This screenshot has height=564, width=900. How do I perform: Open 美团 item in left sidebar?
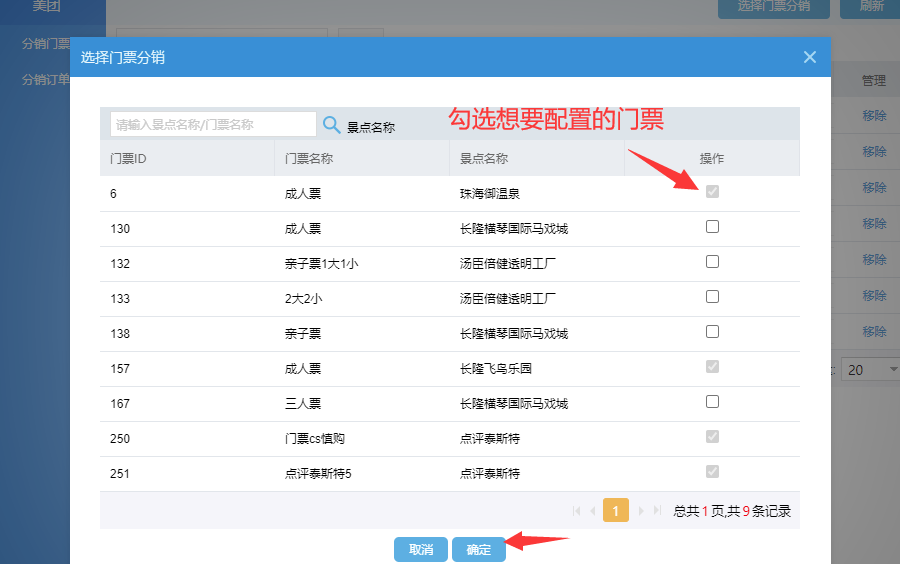point(48,7)
